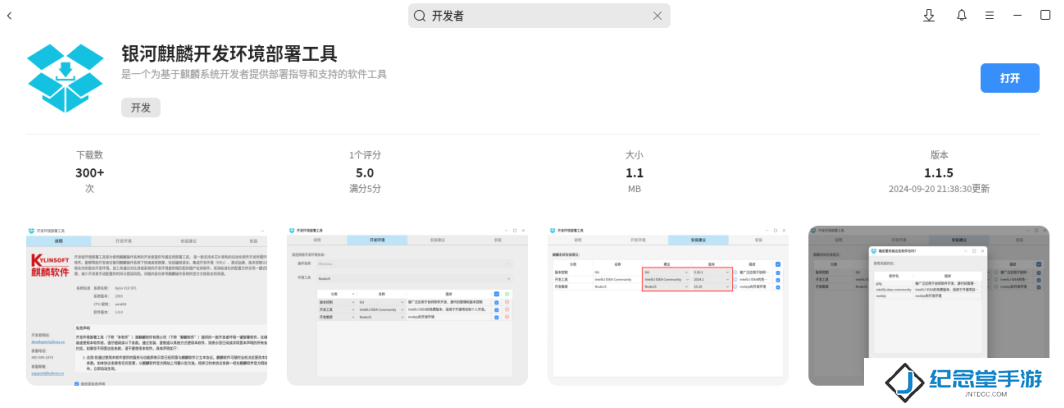Click the update timestamp 2024-09-20 21:38:30更新

(939, 189)
